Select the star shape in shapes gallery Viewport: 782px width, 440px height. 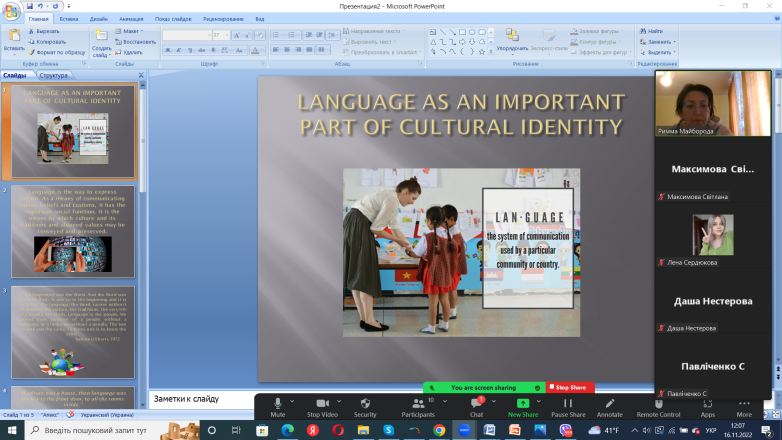click(x=482, y=52)
